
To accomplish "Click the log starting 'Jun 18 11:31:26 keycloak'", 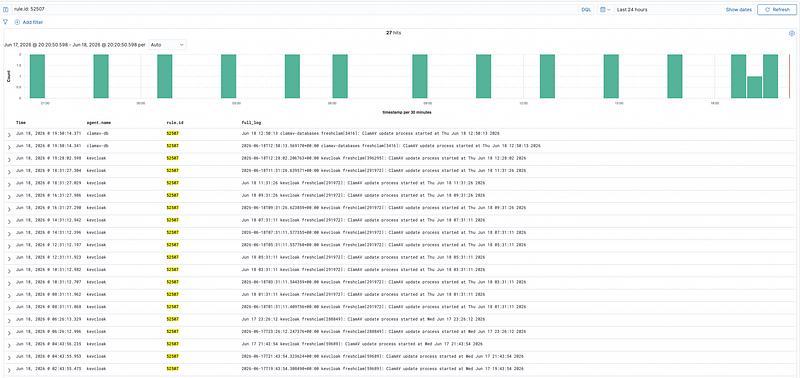I will (363, 183).
